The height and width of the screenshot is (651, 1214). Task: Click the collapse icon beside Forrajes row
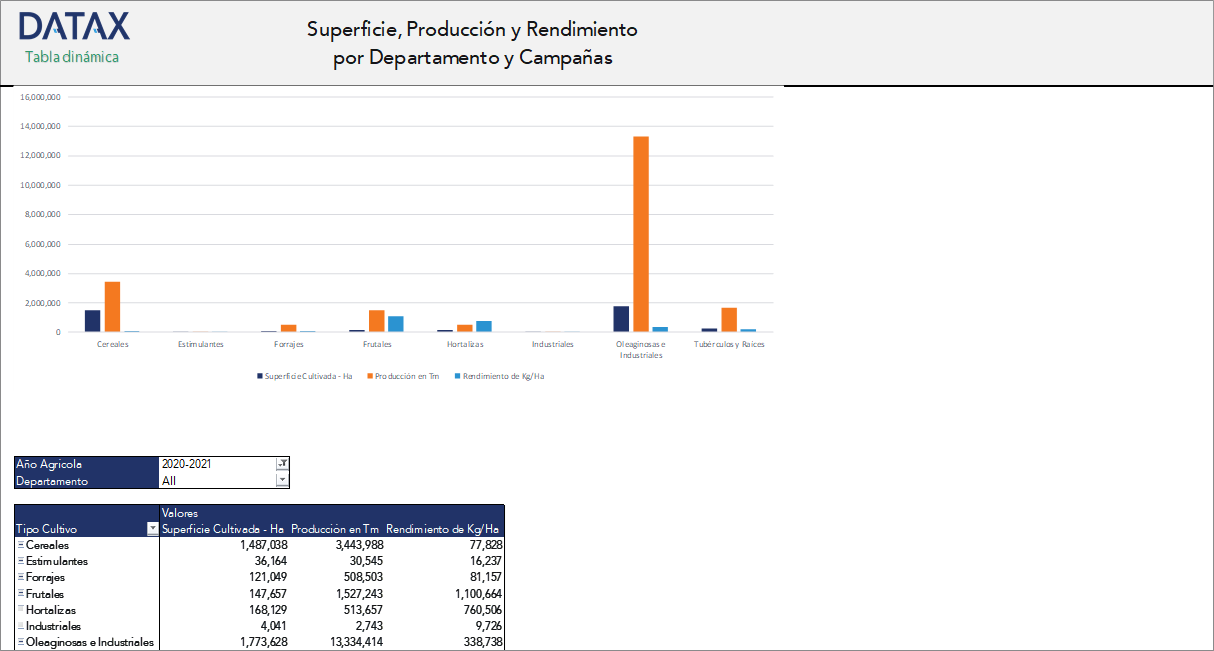click(x=19, y=577)
